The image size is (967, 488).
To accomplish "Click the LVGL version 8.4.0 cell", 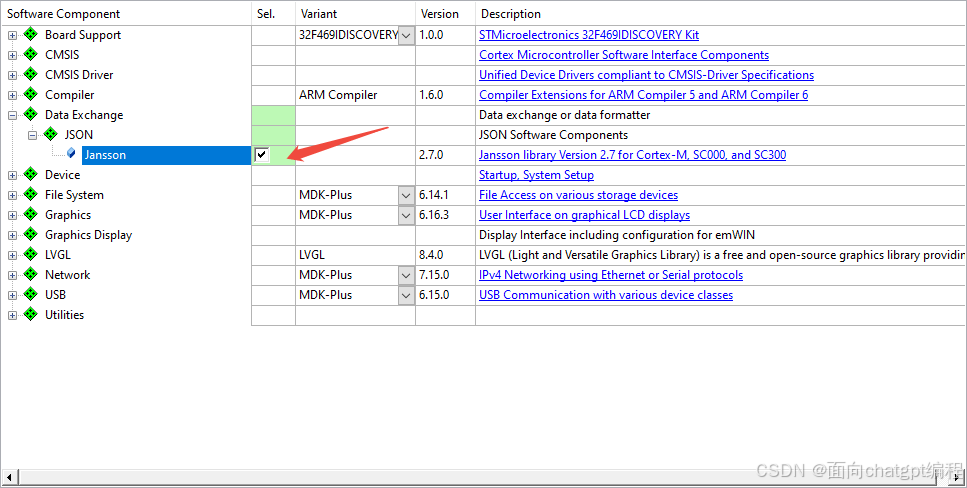I will pyautogui.click(x=445, y=255).
